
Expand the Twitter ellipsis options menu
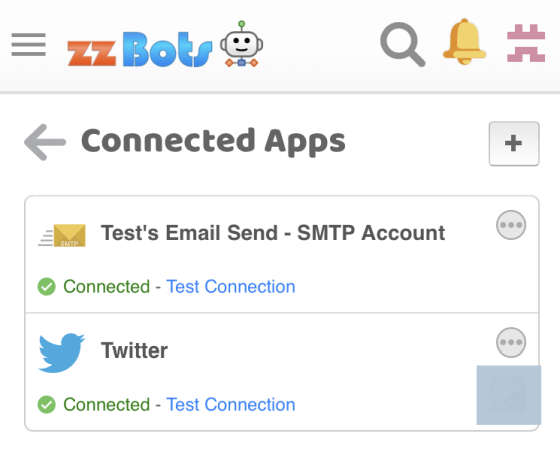coord(511,342)
